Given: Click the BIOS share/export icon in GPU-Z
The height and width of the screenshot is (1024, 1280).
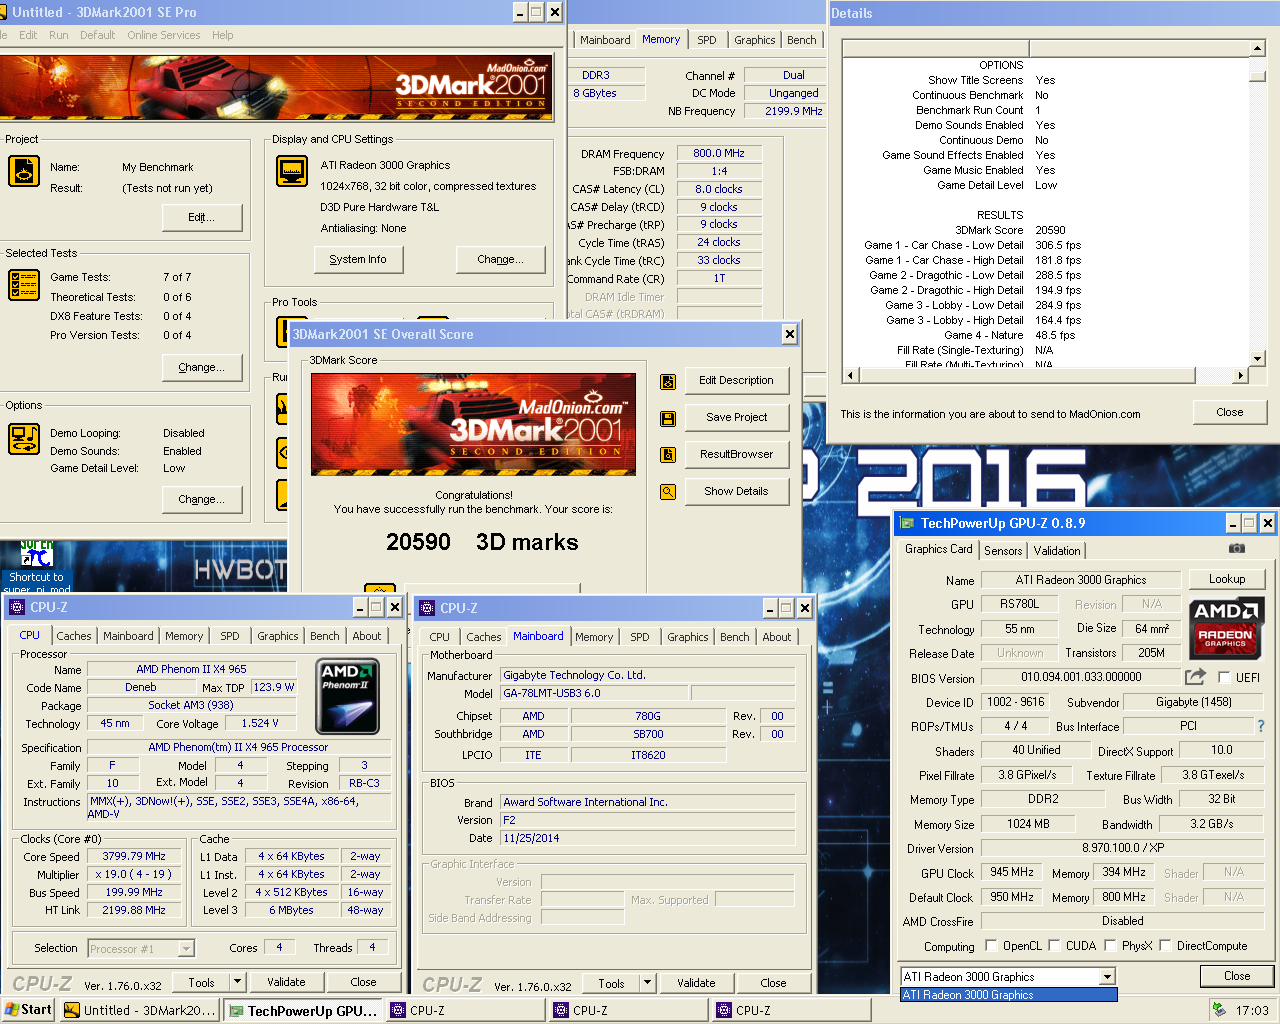Looking at the screenshot, I should point(1195,677).
